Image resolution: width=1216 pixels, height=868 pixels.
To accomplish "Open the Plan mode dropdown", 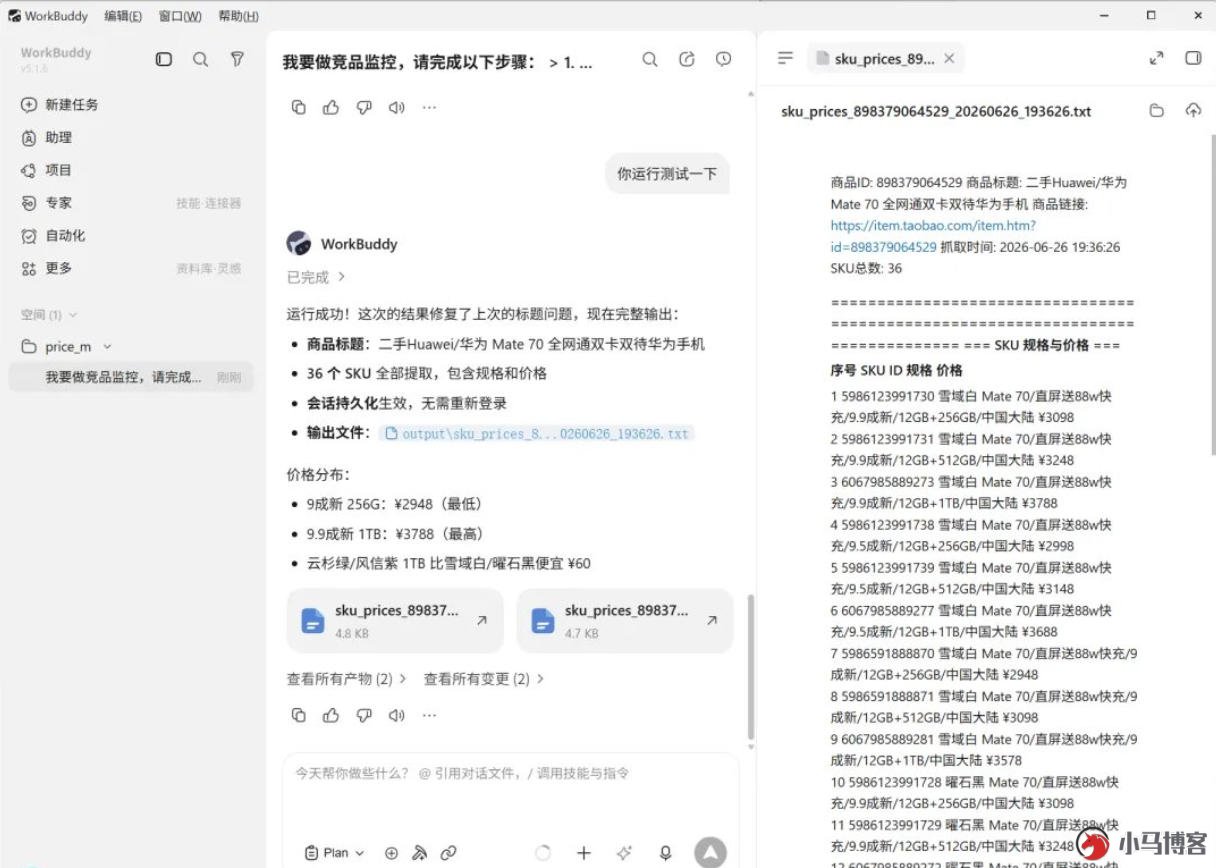I will (x=335, y=853).
